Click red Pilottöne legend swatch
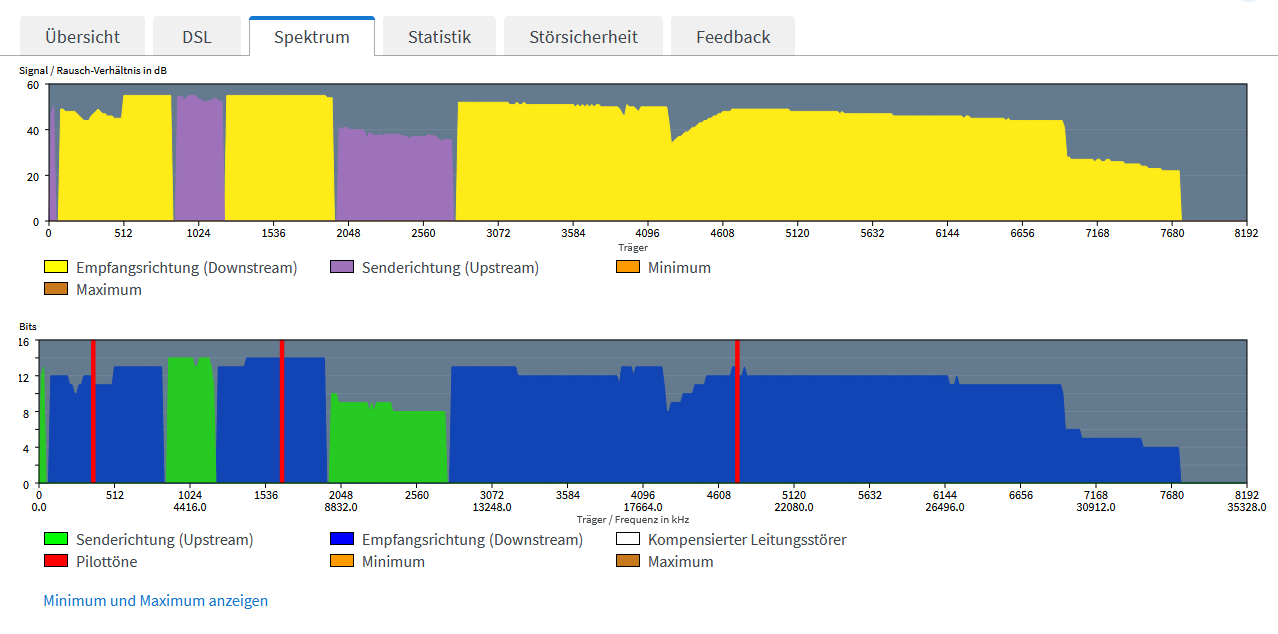1278x634 pixels. tap(56, 562)
